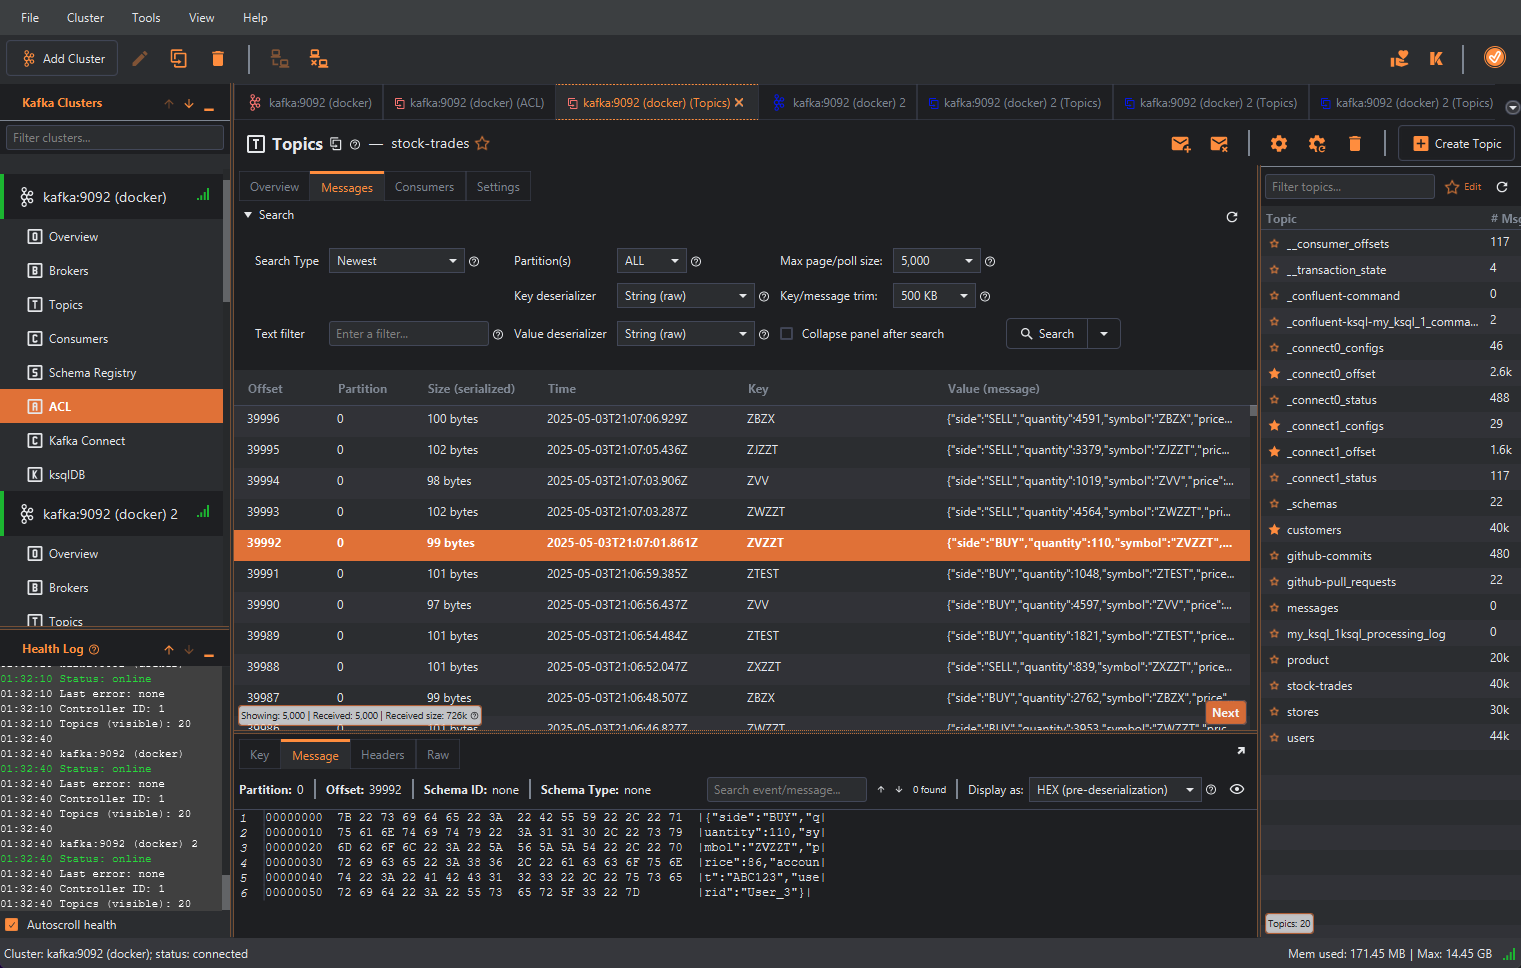Viewport: 1521px width, 968px height.
Task: Click the gear with refresh icon
Action: pyautogui.click(x=1317, y=144)
